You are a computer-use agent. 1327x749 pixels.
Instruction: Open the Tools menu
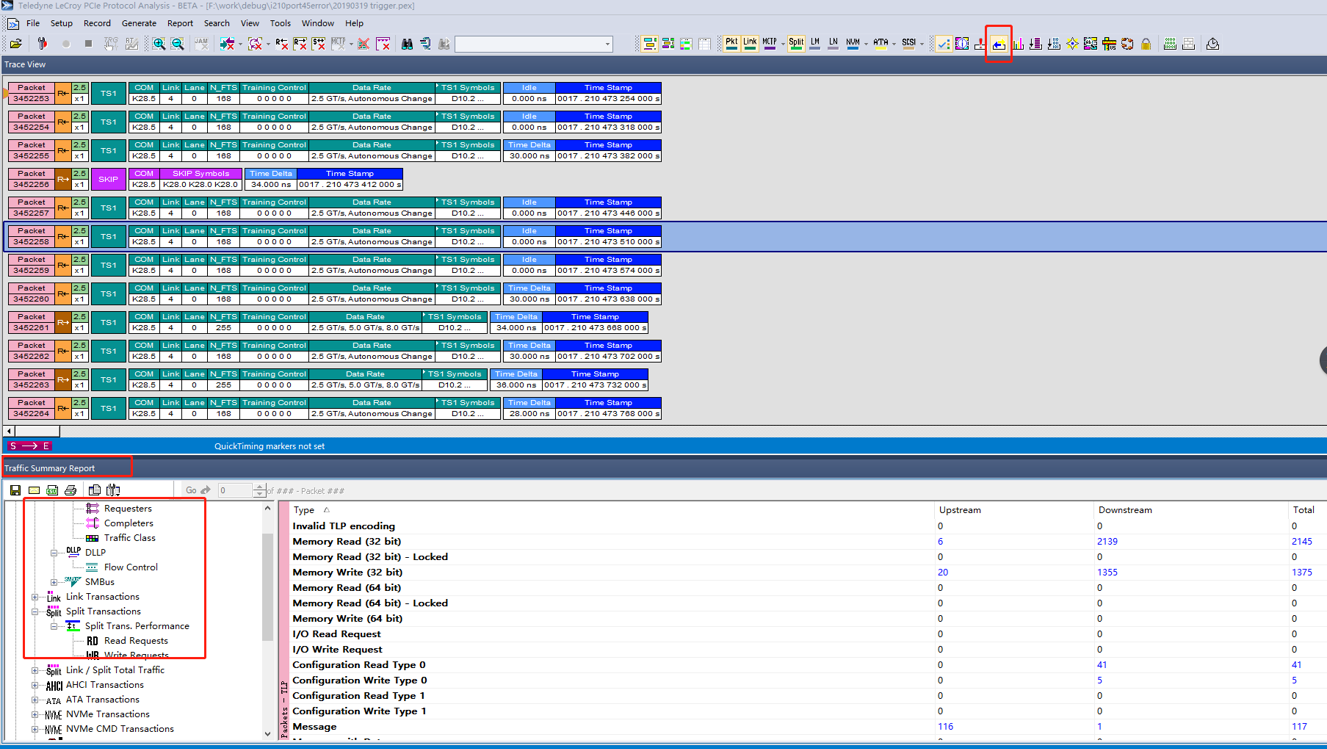(279, 23)
